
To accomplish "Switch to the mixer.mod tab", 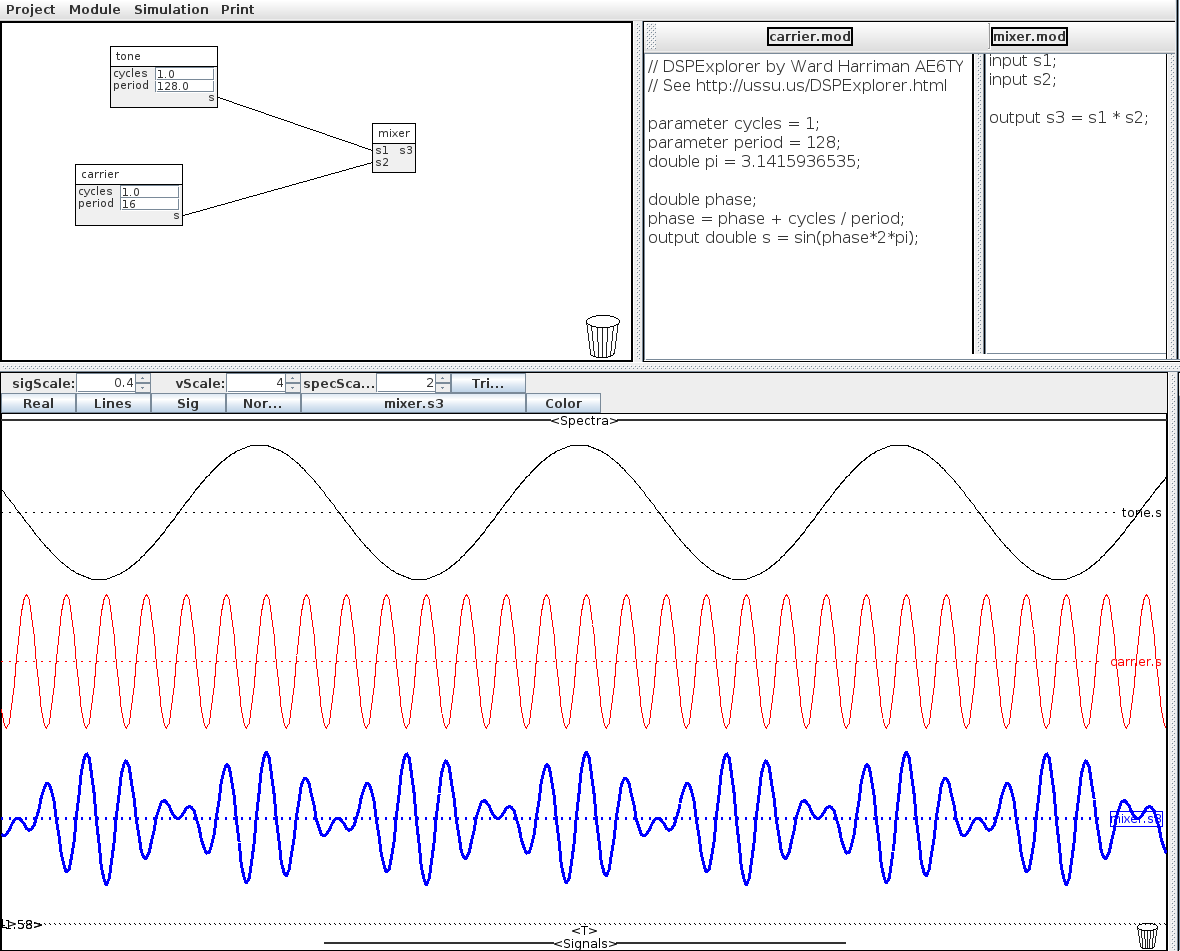I will click(1029, 36).
